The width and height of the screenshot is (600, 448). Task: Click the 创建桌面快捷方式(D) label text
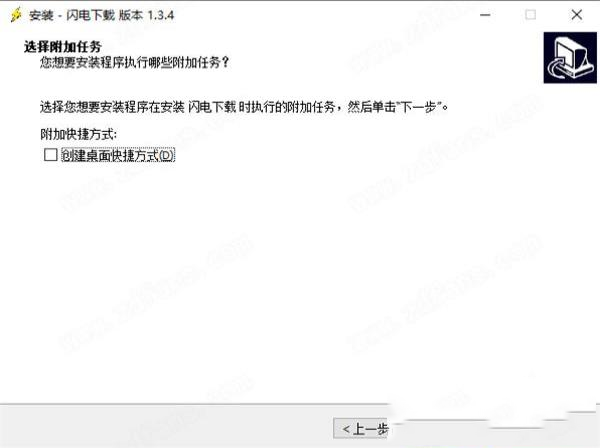[118, 155]
